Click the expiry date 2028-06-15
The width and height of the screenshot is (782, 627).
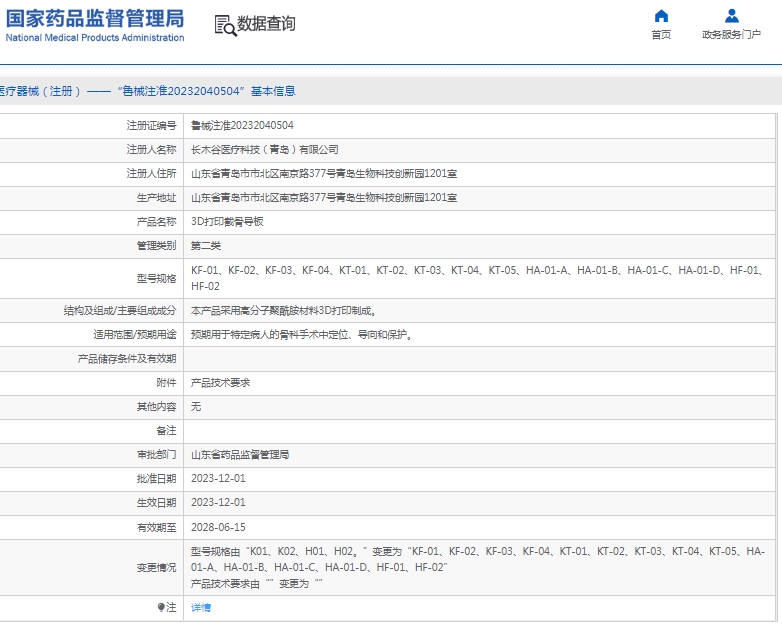[218, 527]
